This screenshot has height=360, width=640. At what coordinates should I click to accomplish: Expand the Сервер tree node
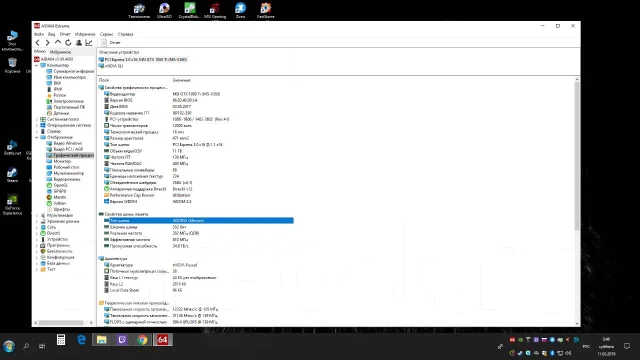(x=37, y=131)
